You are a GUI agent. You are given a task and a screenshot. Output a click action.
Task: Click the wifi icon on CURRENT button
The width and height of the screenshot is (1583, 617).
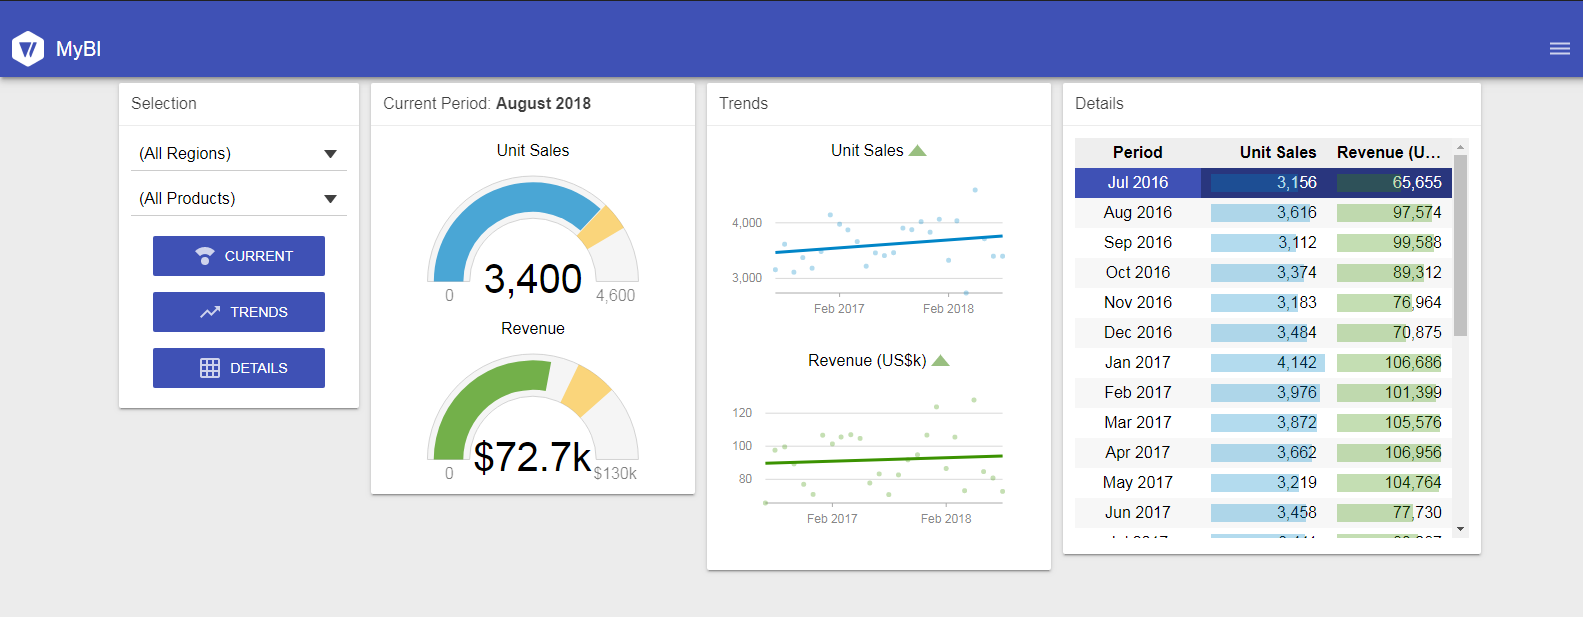205,256
